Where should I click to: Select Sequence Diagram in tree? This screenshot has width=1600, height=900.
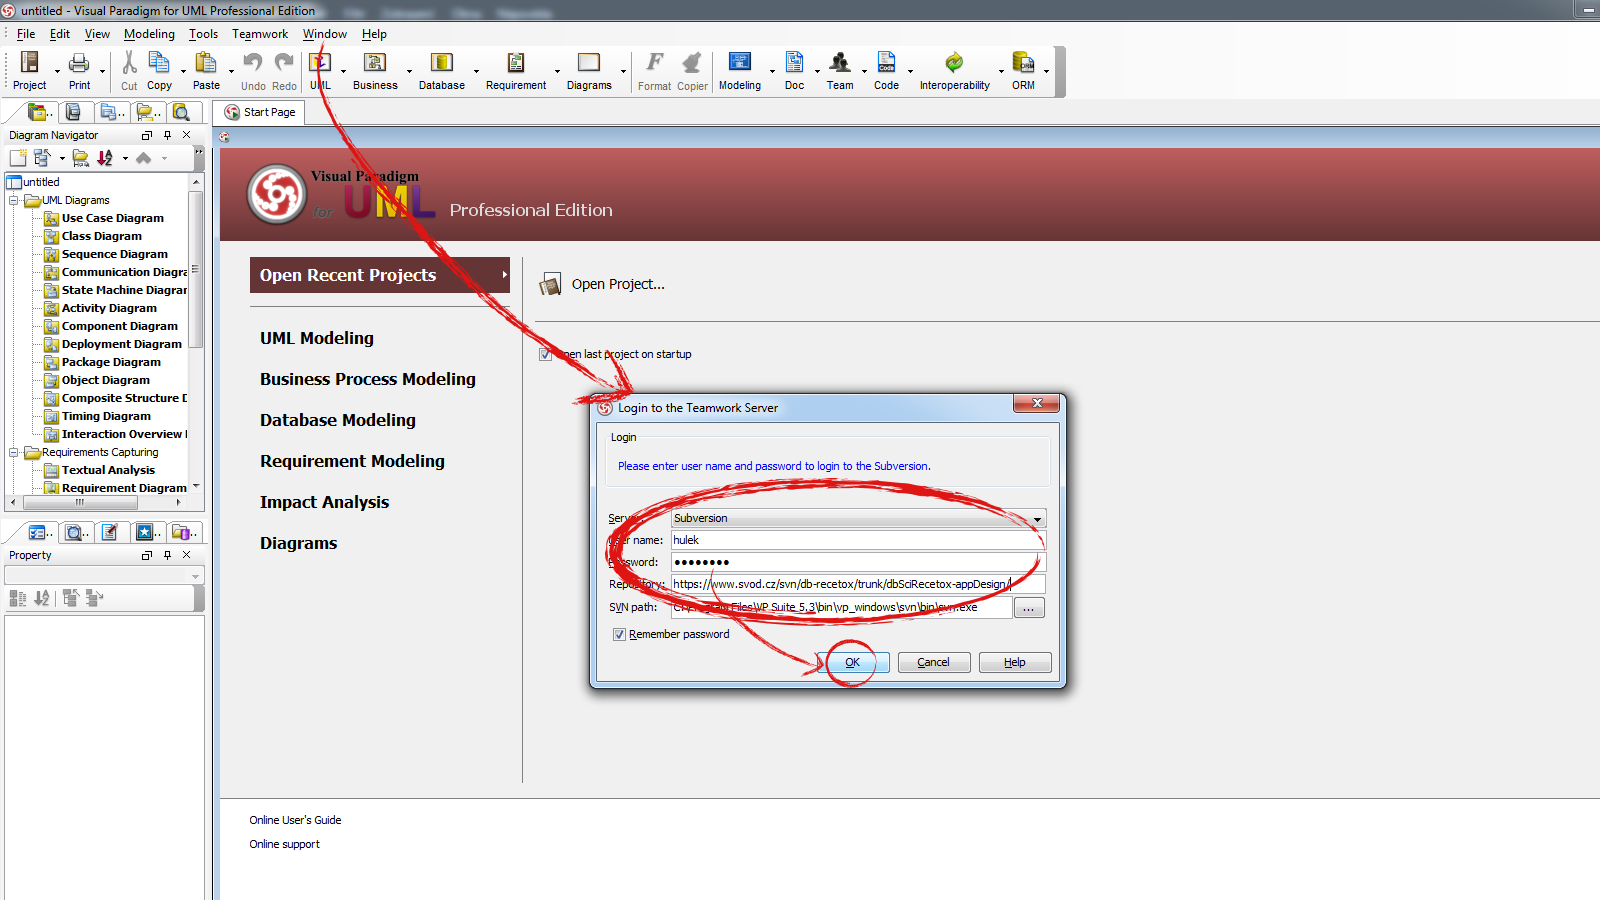(x=114, y=254)
